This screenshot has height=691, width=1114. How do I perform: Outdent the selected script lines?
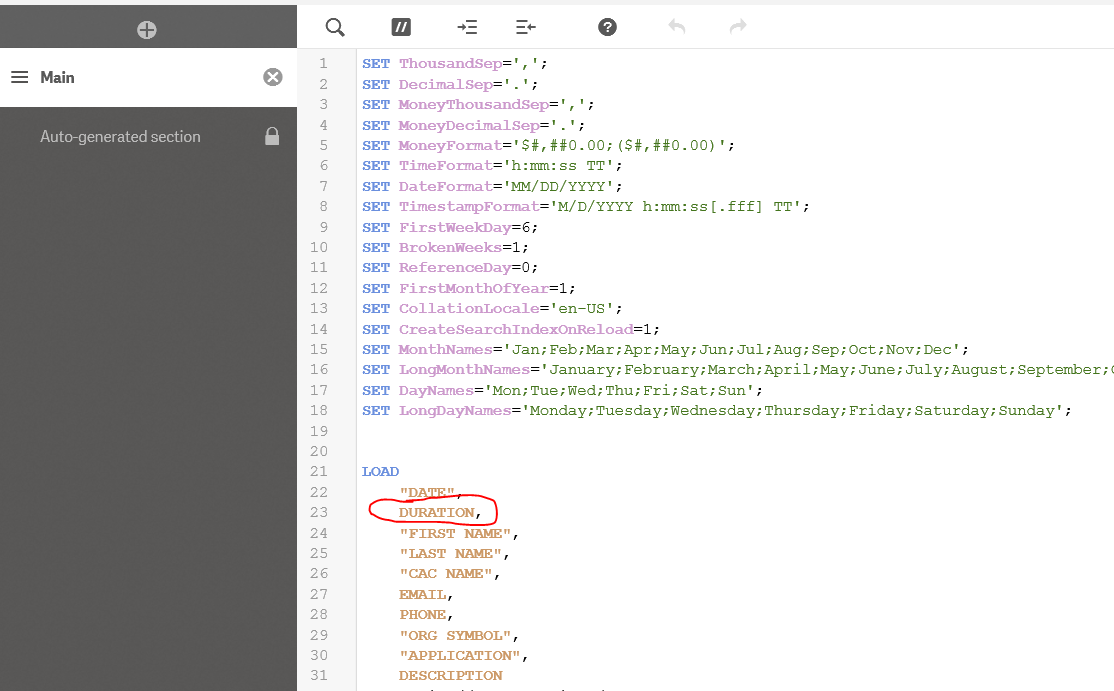526,27
